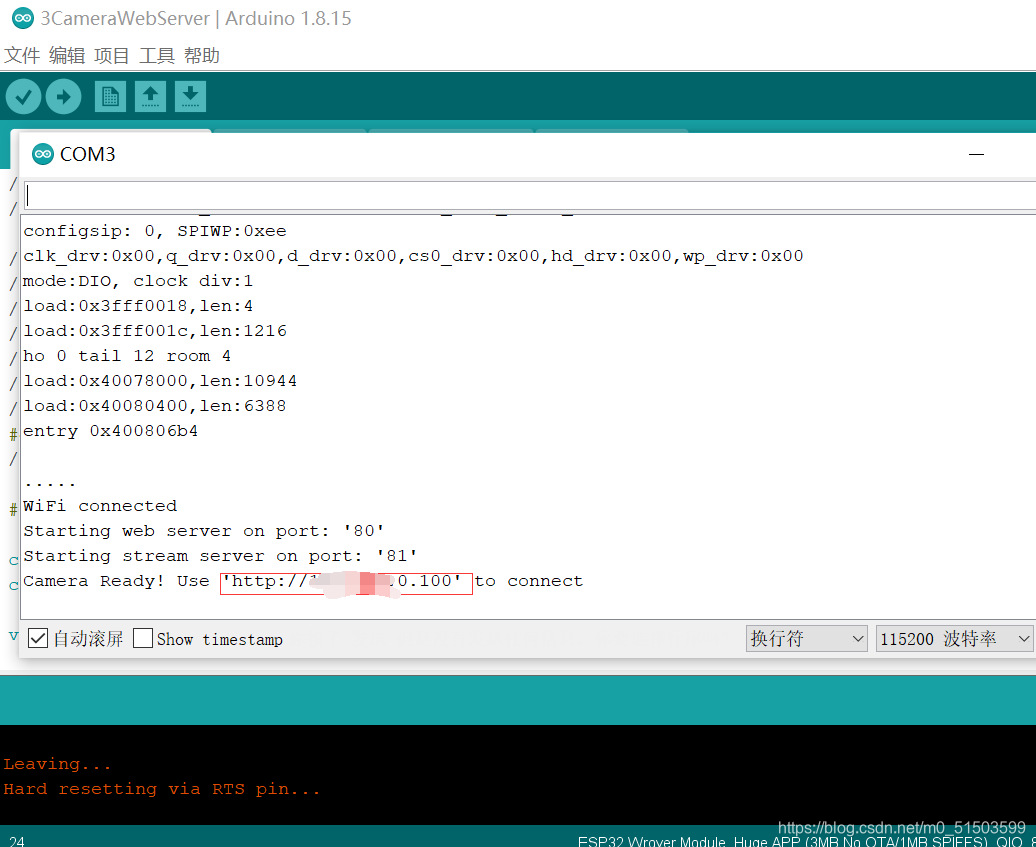
Task: Open the 帮助 menu
Action: [x=201, y=55]
